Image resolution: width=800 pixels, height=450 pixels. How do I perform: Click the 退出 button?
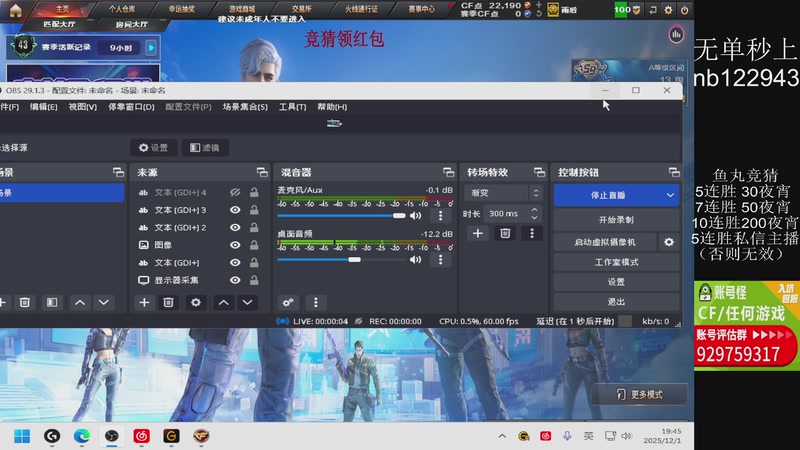tap(616, 302)
